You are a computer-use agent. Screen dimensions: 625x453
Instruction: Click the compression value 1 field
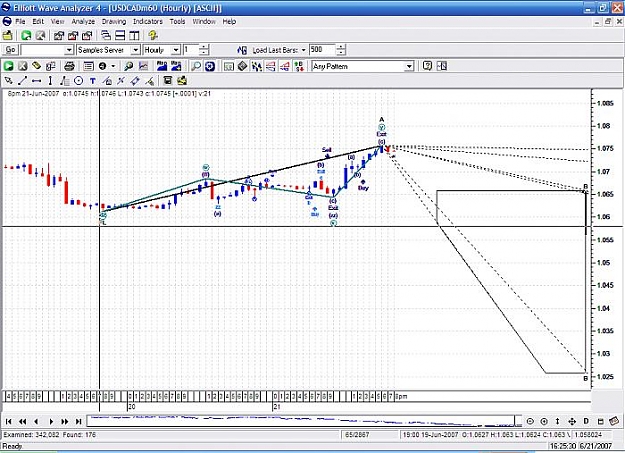[x=191, y=50]
